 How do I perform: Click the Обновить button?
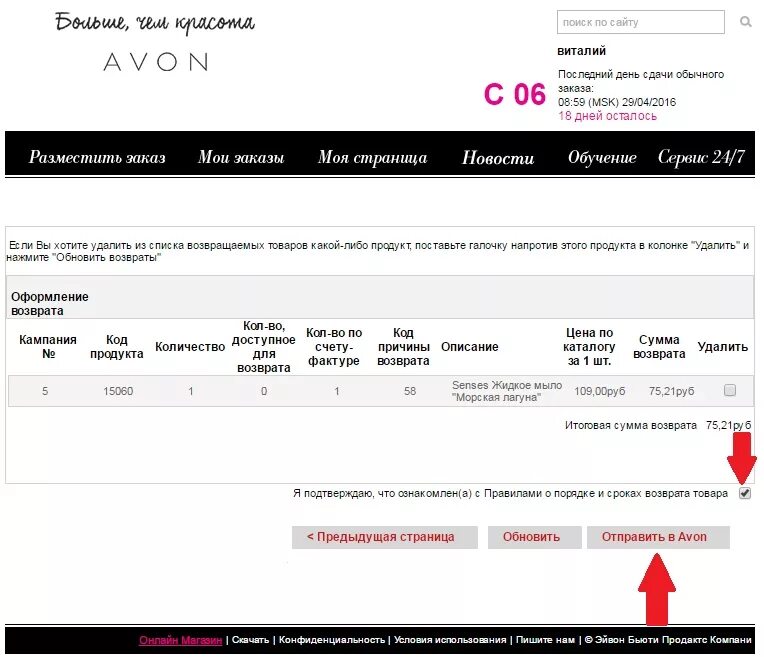[x=535, y=537]
